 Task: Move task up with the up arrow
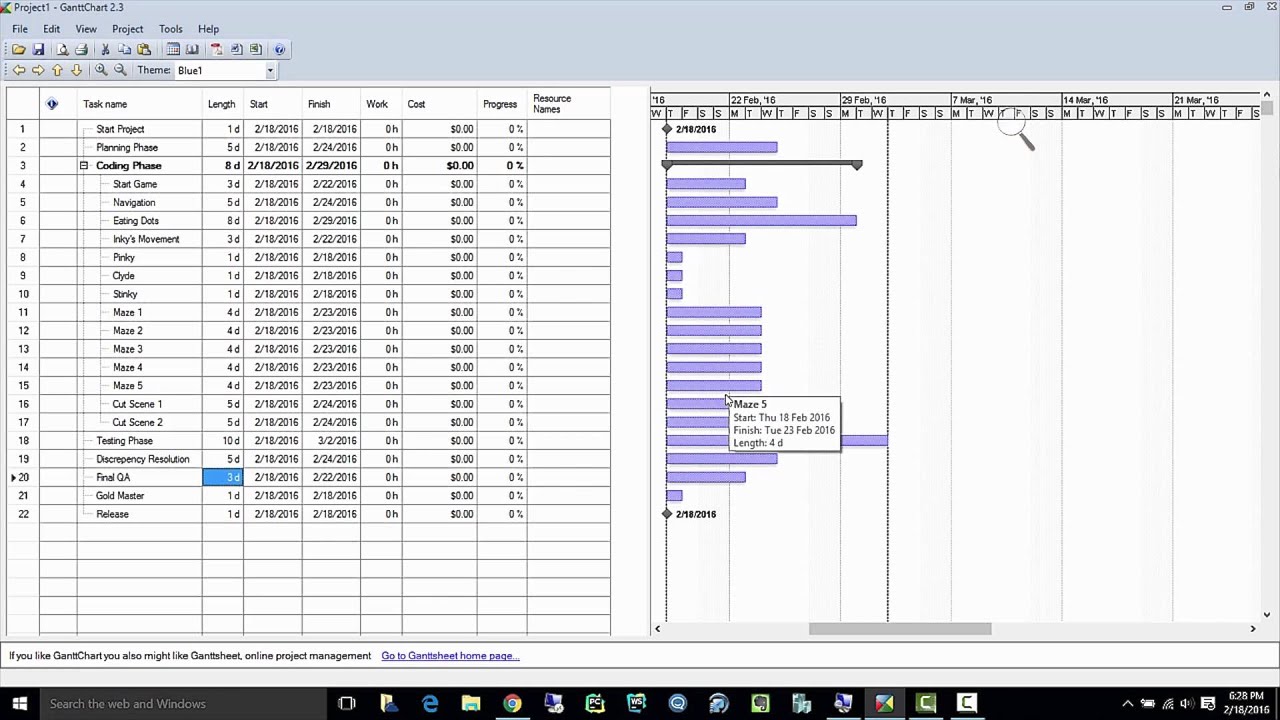click(57, 70)
